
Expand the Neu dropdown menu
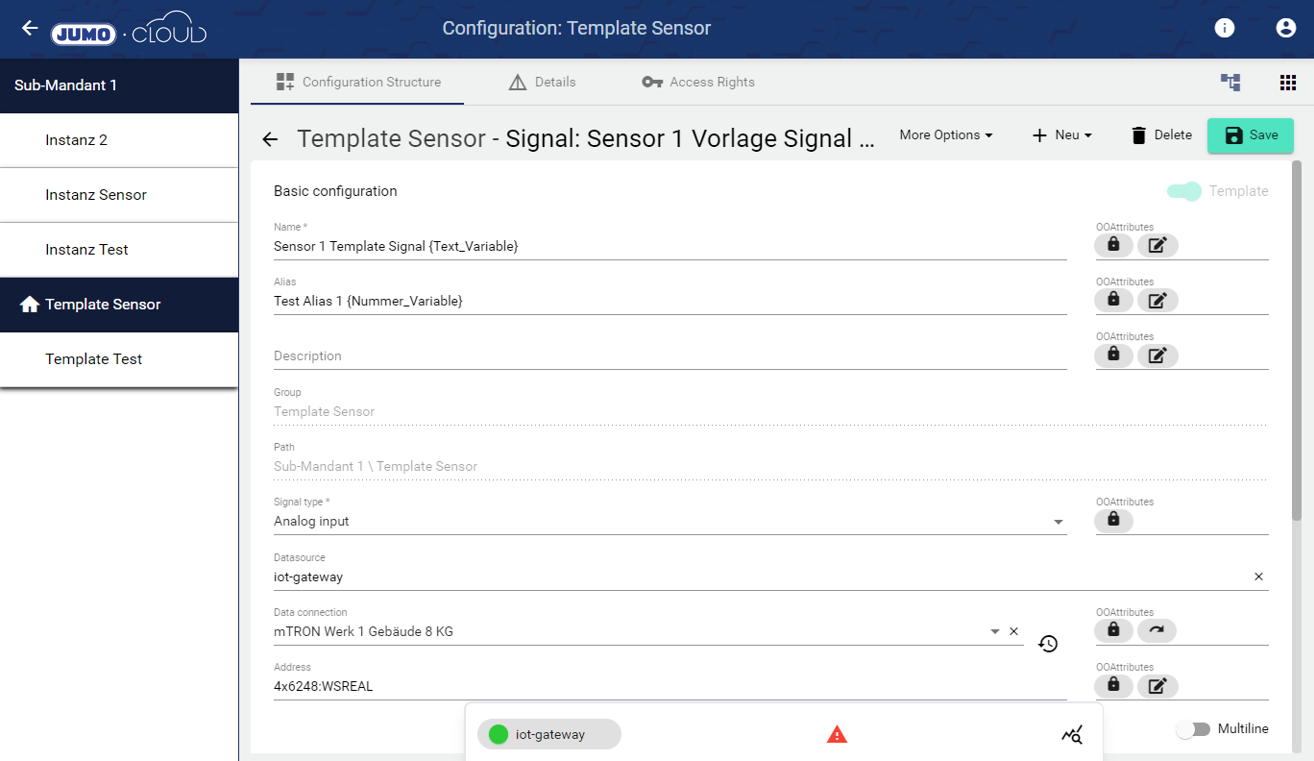tap(1062, 135)
